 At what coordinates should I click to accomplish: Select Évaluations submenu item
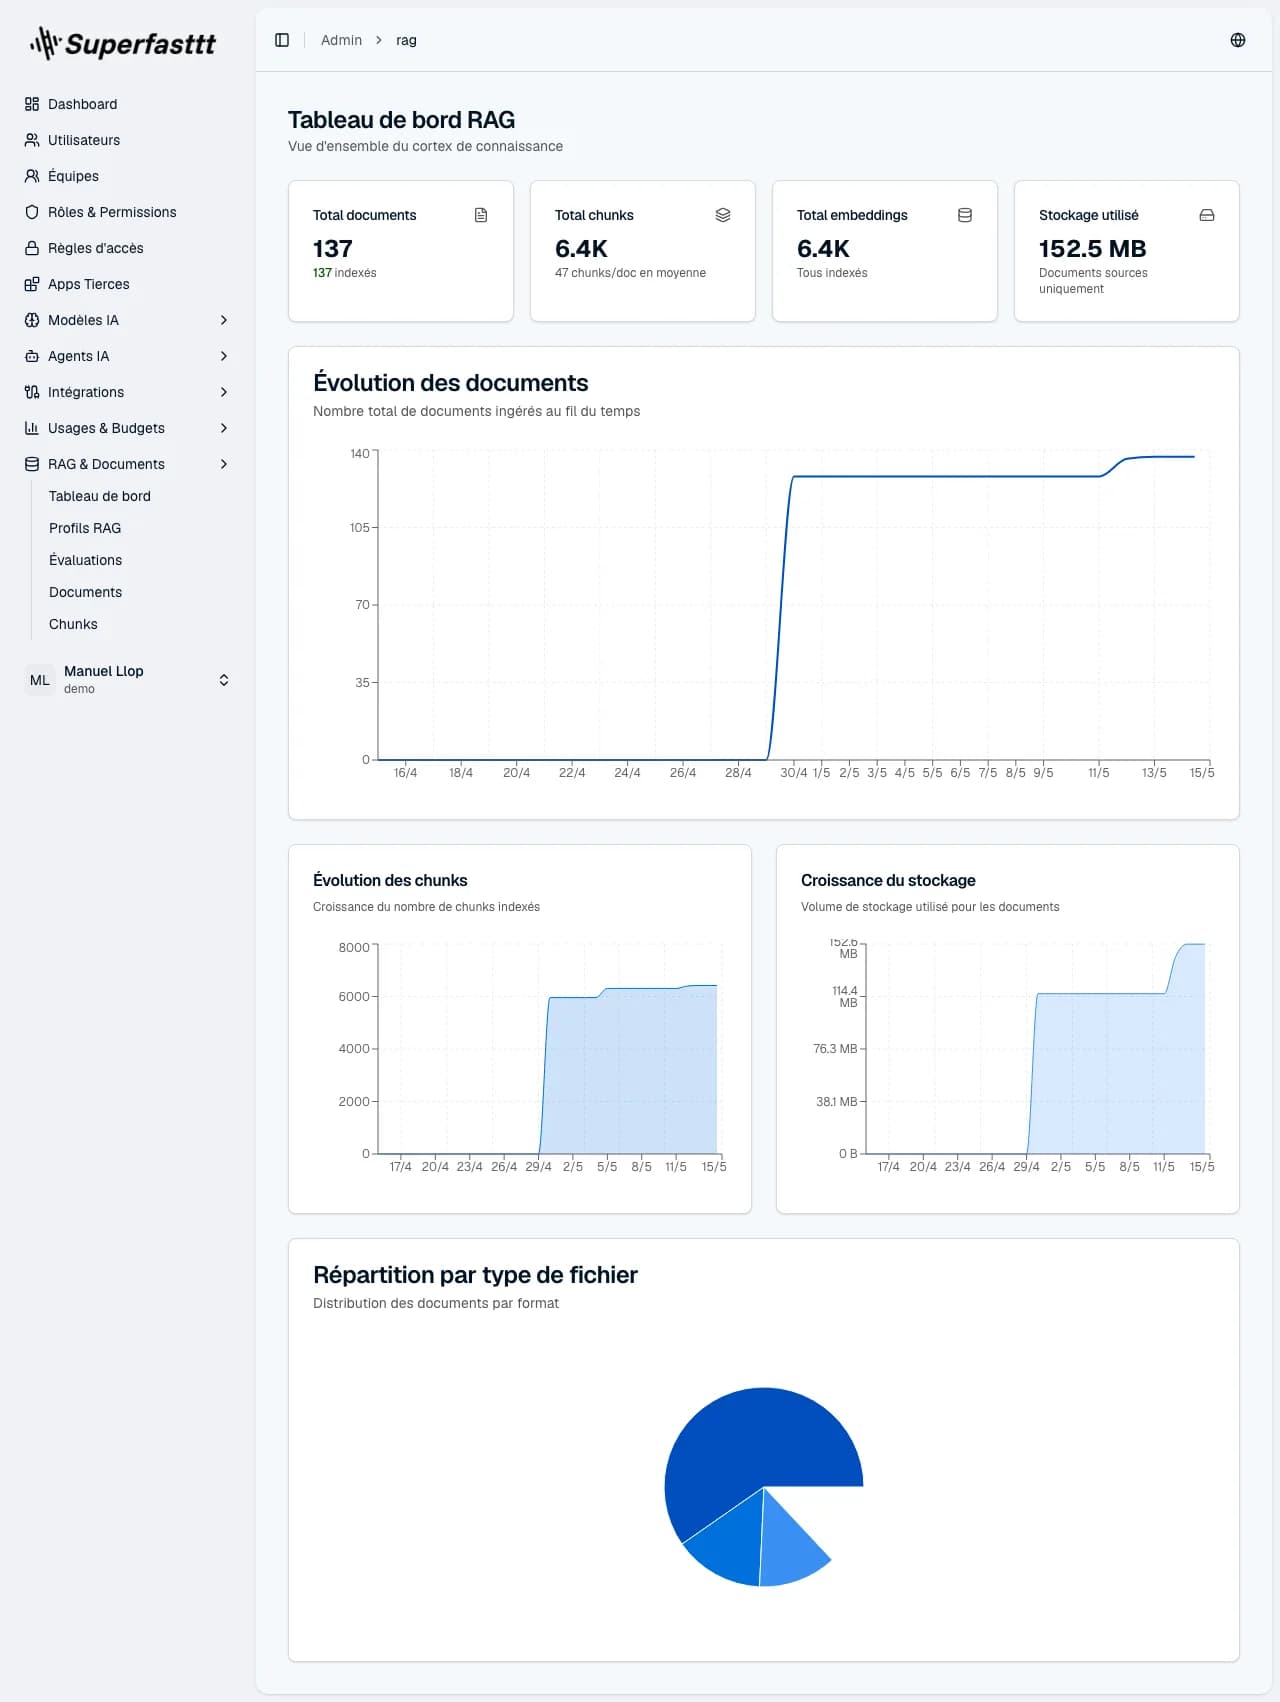click(x=86, y=560)
